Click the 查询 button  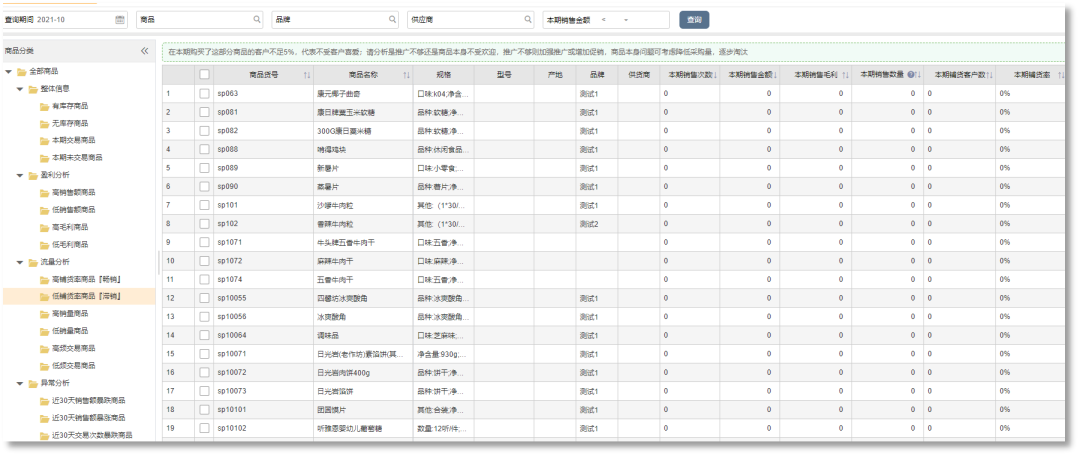(694, 20)
